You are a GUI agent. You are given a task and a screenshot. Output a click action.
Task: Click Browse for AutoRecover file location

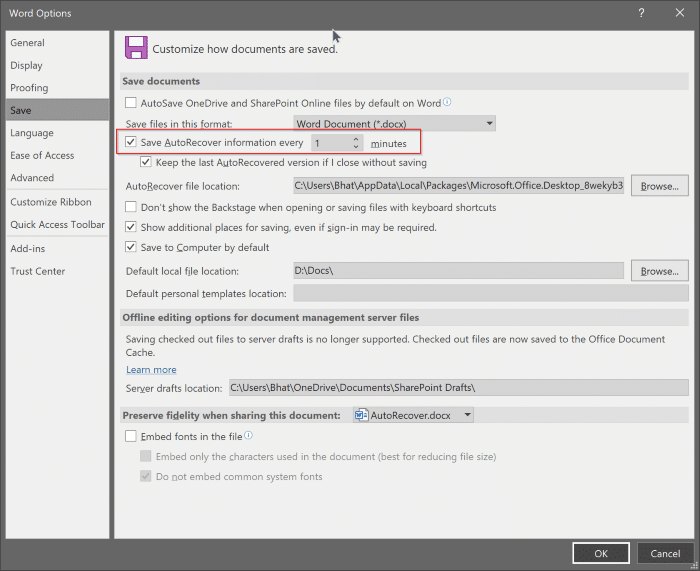pos(659,185)
